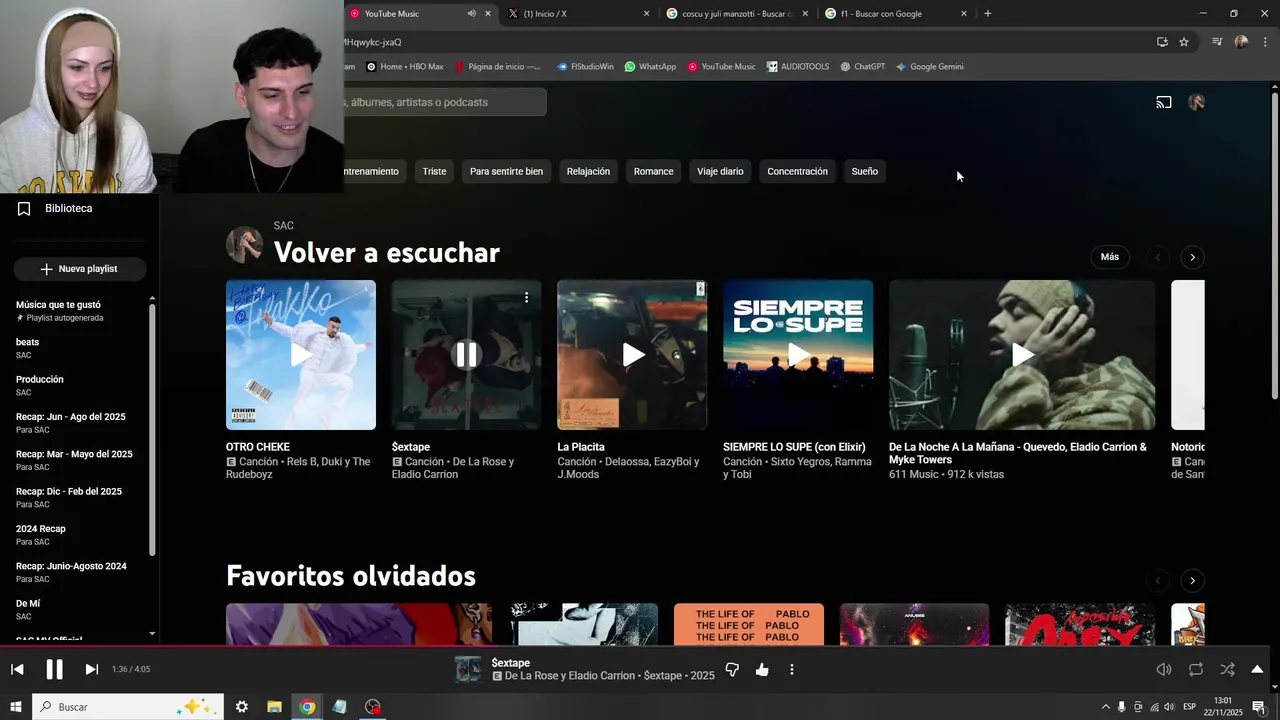Open File Explorer from the taskbar
Viewport: 1280px width, 720px height.
(x=274, y=707)
